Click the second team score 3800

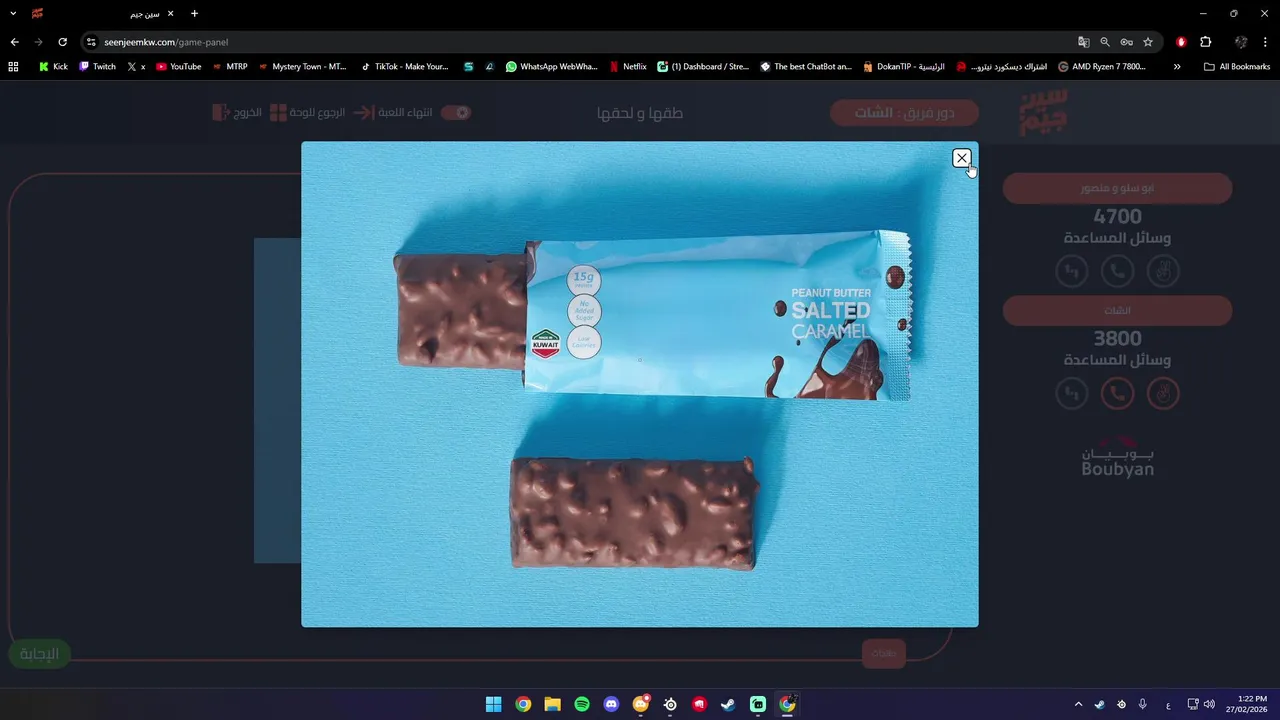1117,338
